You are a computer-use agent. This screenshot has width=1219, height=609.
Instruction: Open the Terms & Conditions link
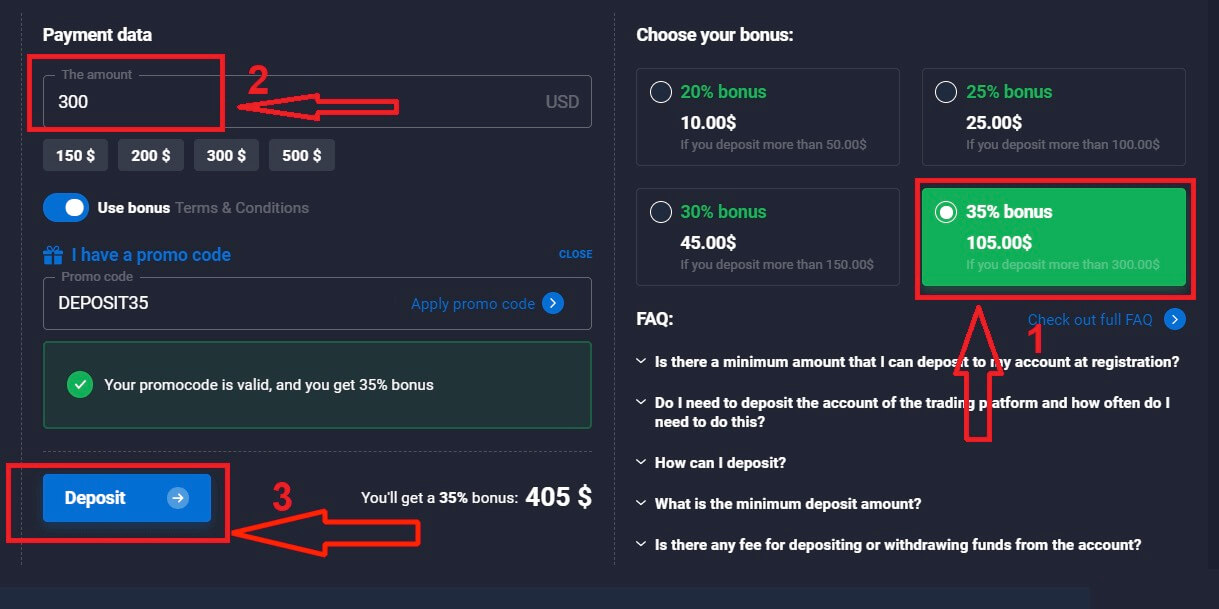241,208
